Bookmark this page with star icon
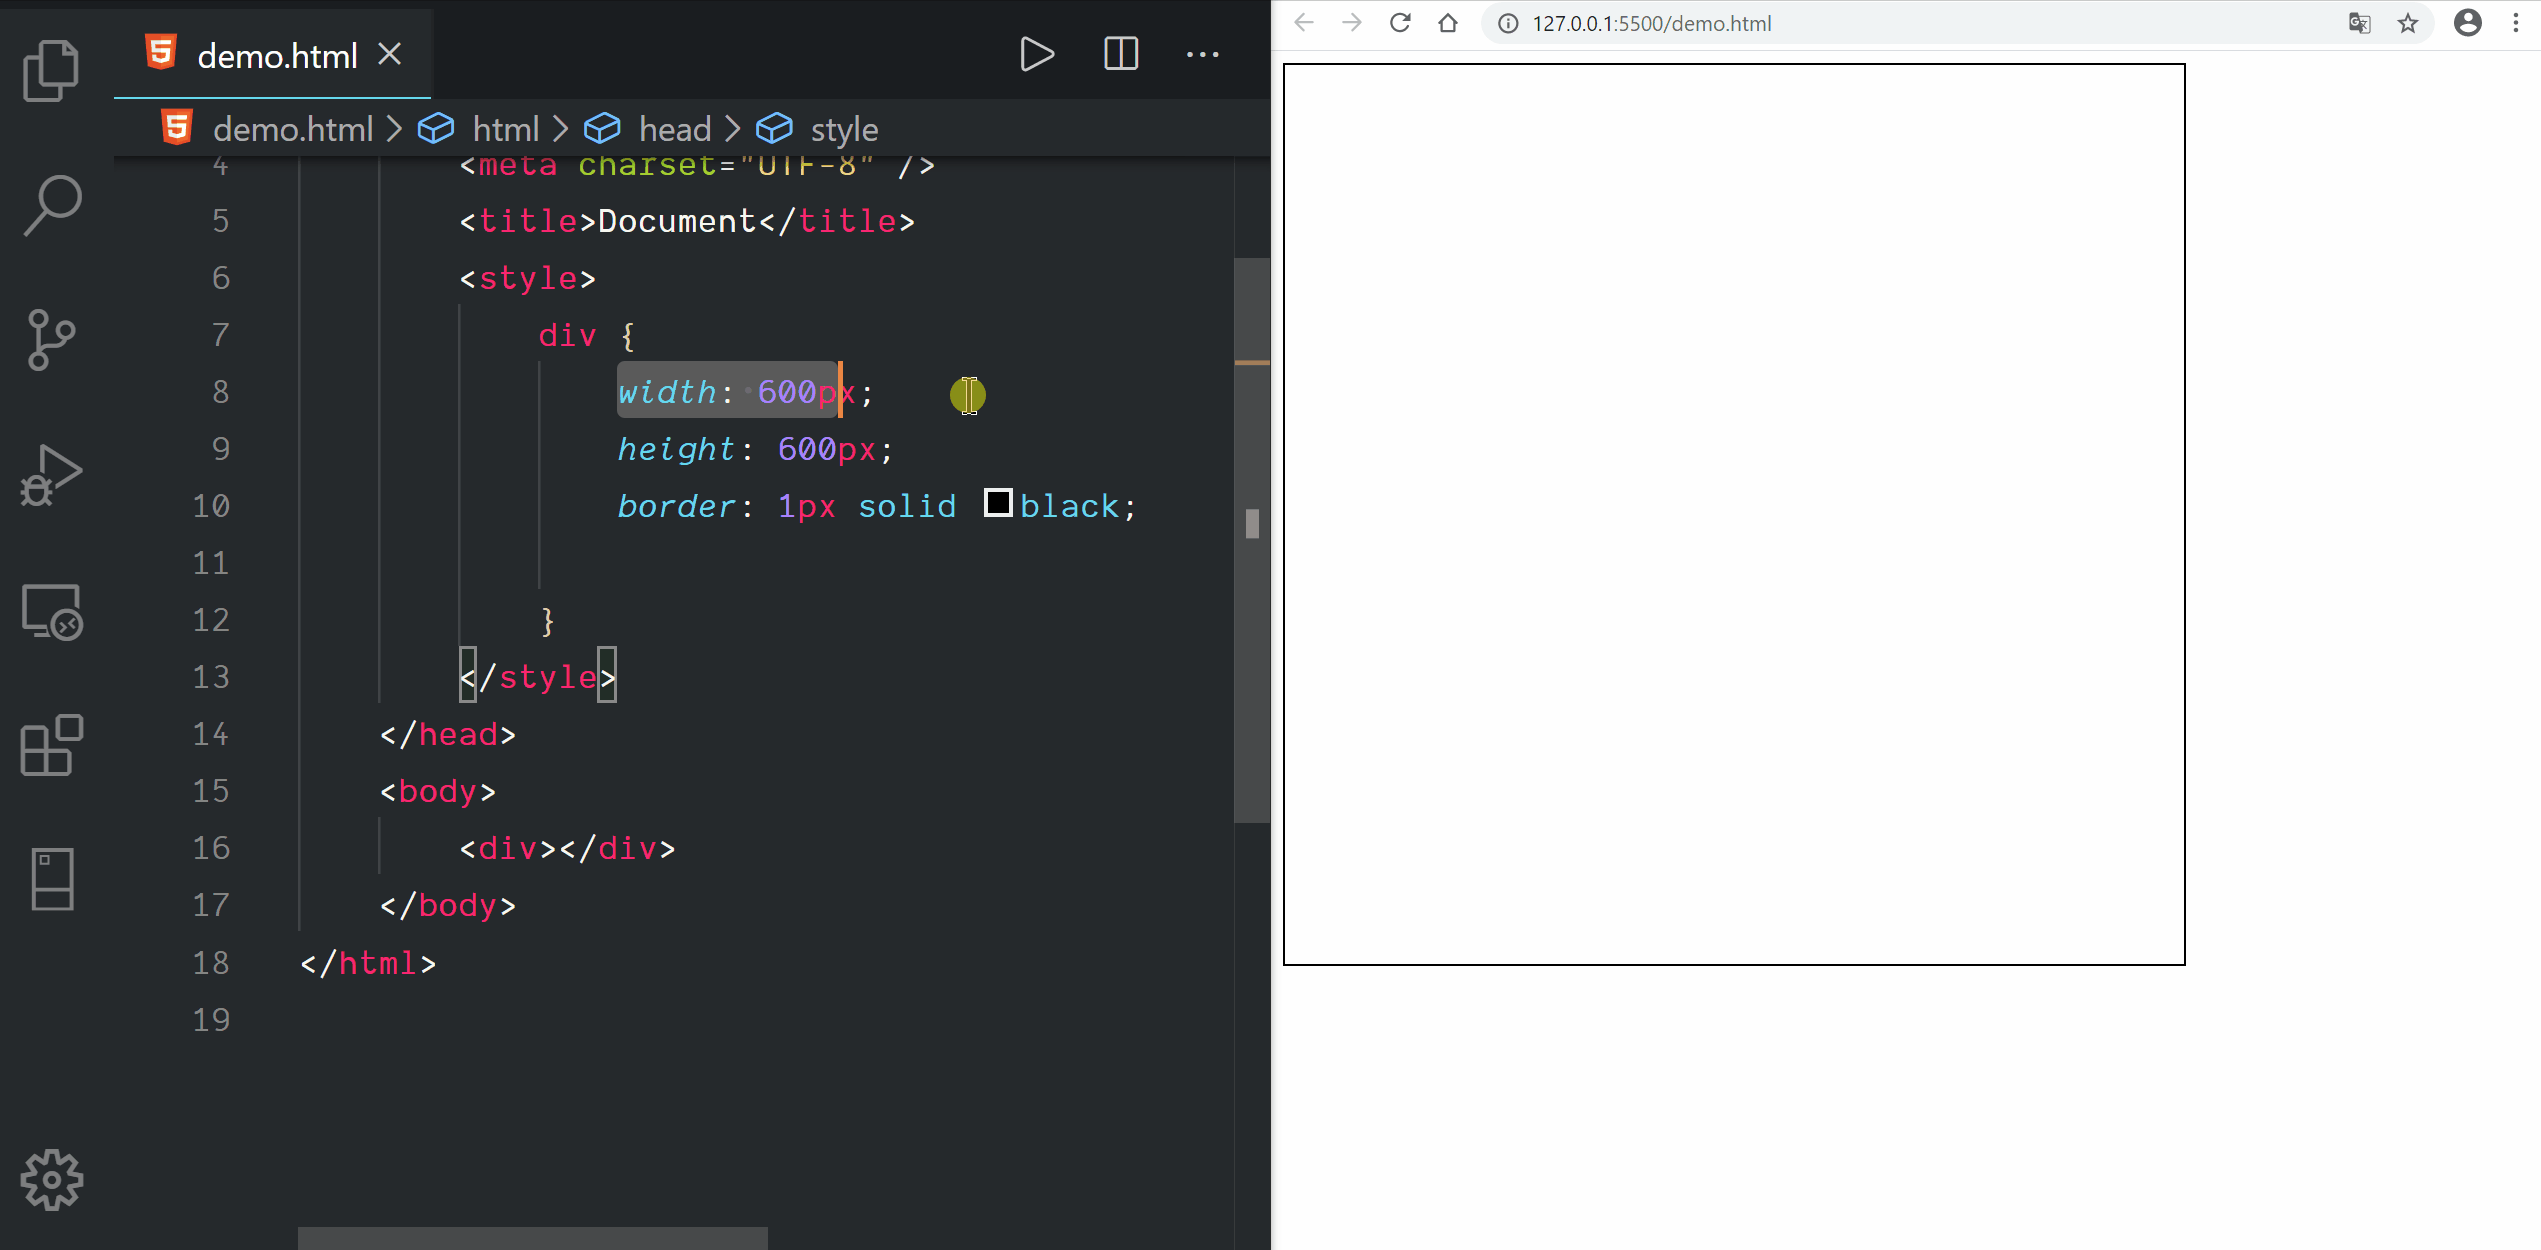Screen dimensions: 2541x1250 (x=2408, y=23)
